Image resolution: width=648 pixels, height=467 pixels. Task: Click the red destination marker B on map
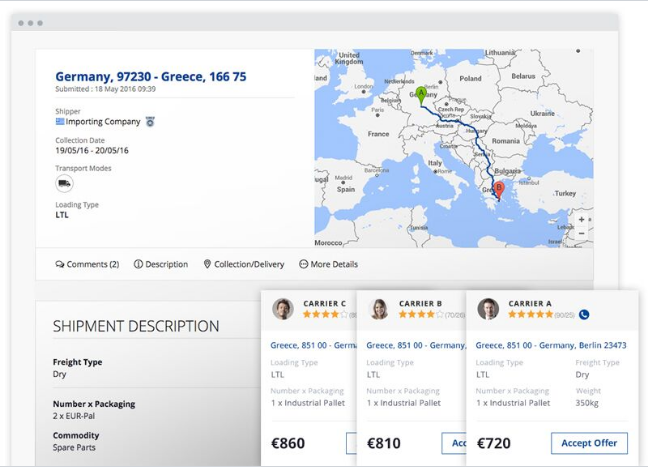coord(498,187)
